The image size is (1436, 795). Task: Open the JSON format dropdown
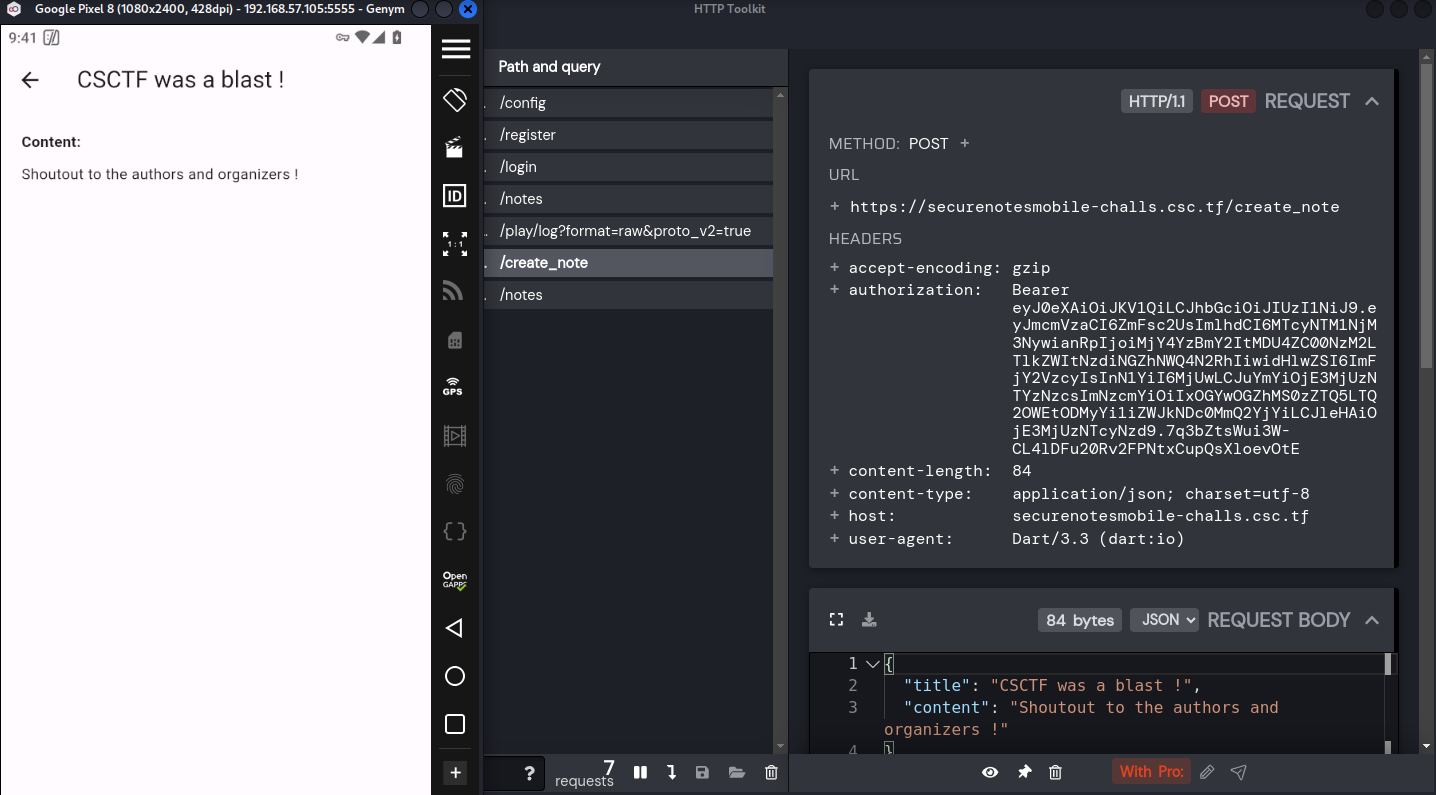[1164, 620]
